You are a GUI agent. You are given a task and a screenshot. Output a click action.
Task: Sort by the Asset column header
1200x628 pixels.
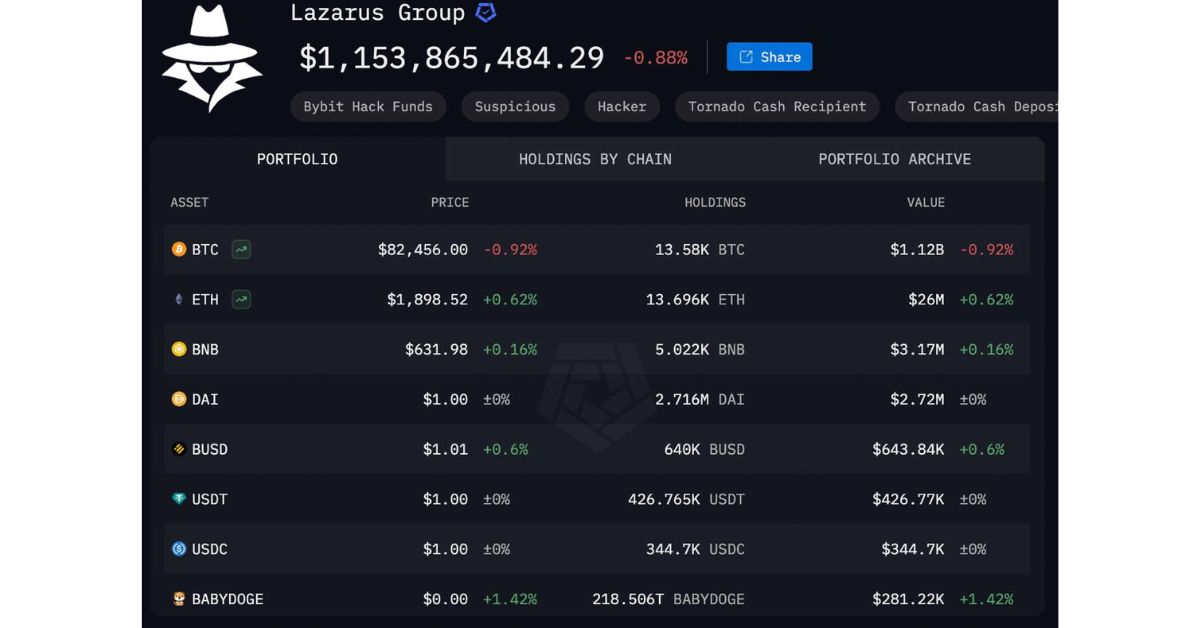click(x=189, y=202)
